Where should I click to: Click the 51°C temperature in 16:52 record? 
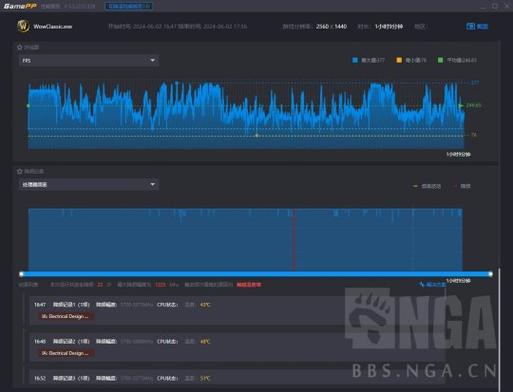pyautogui.click(x=205, y=378)
